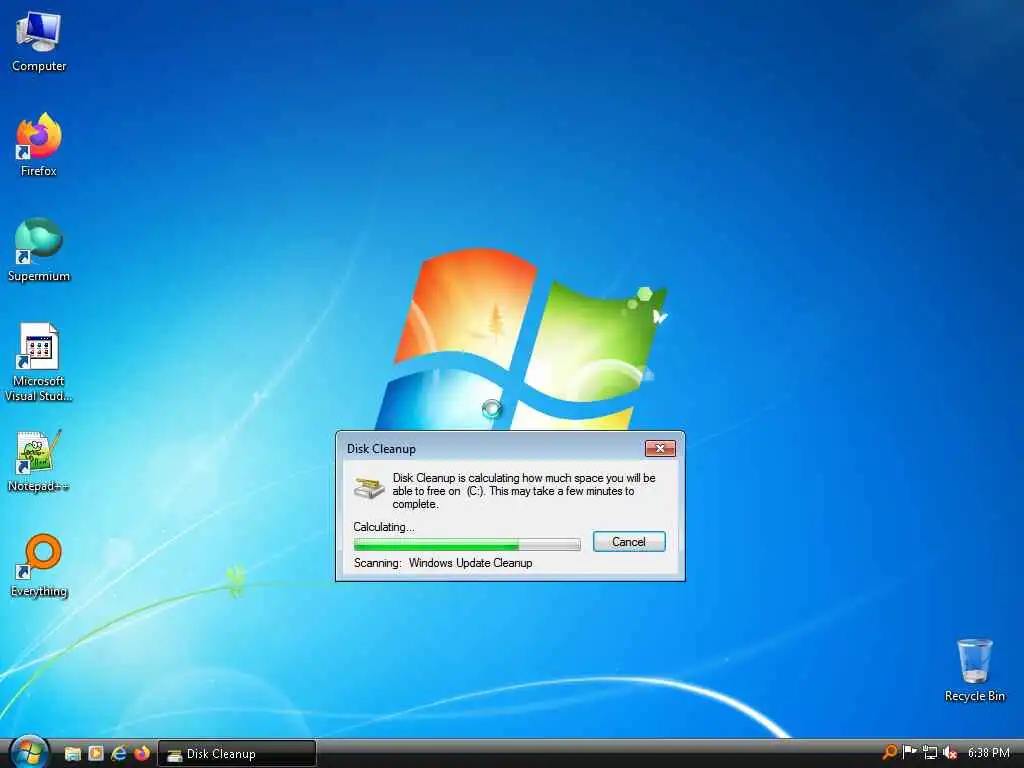Screen dimensions: 1024x768
Task: Close the Disk Cleanup dialog
Action: click(x=660, y=448)
